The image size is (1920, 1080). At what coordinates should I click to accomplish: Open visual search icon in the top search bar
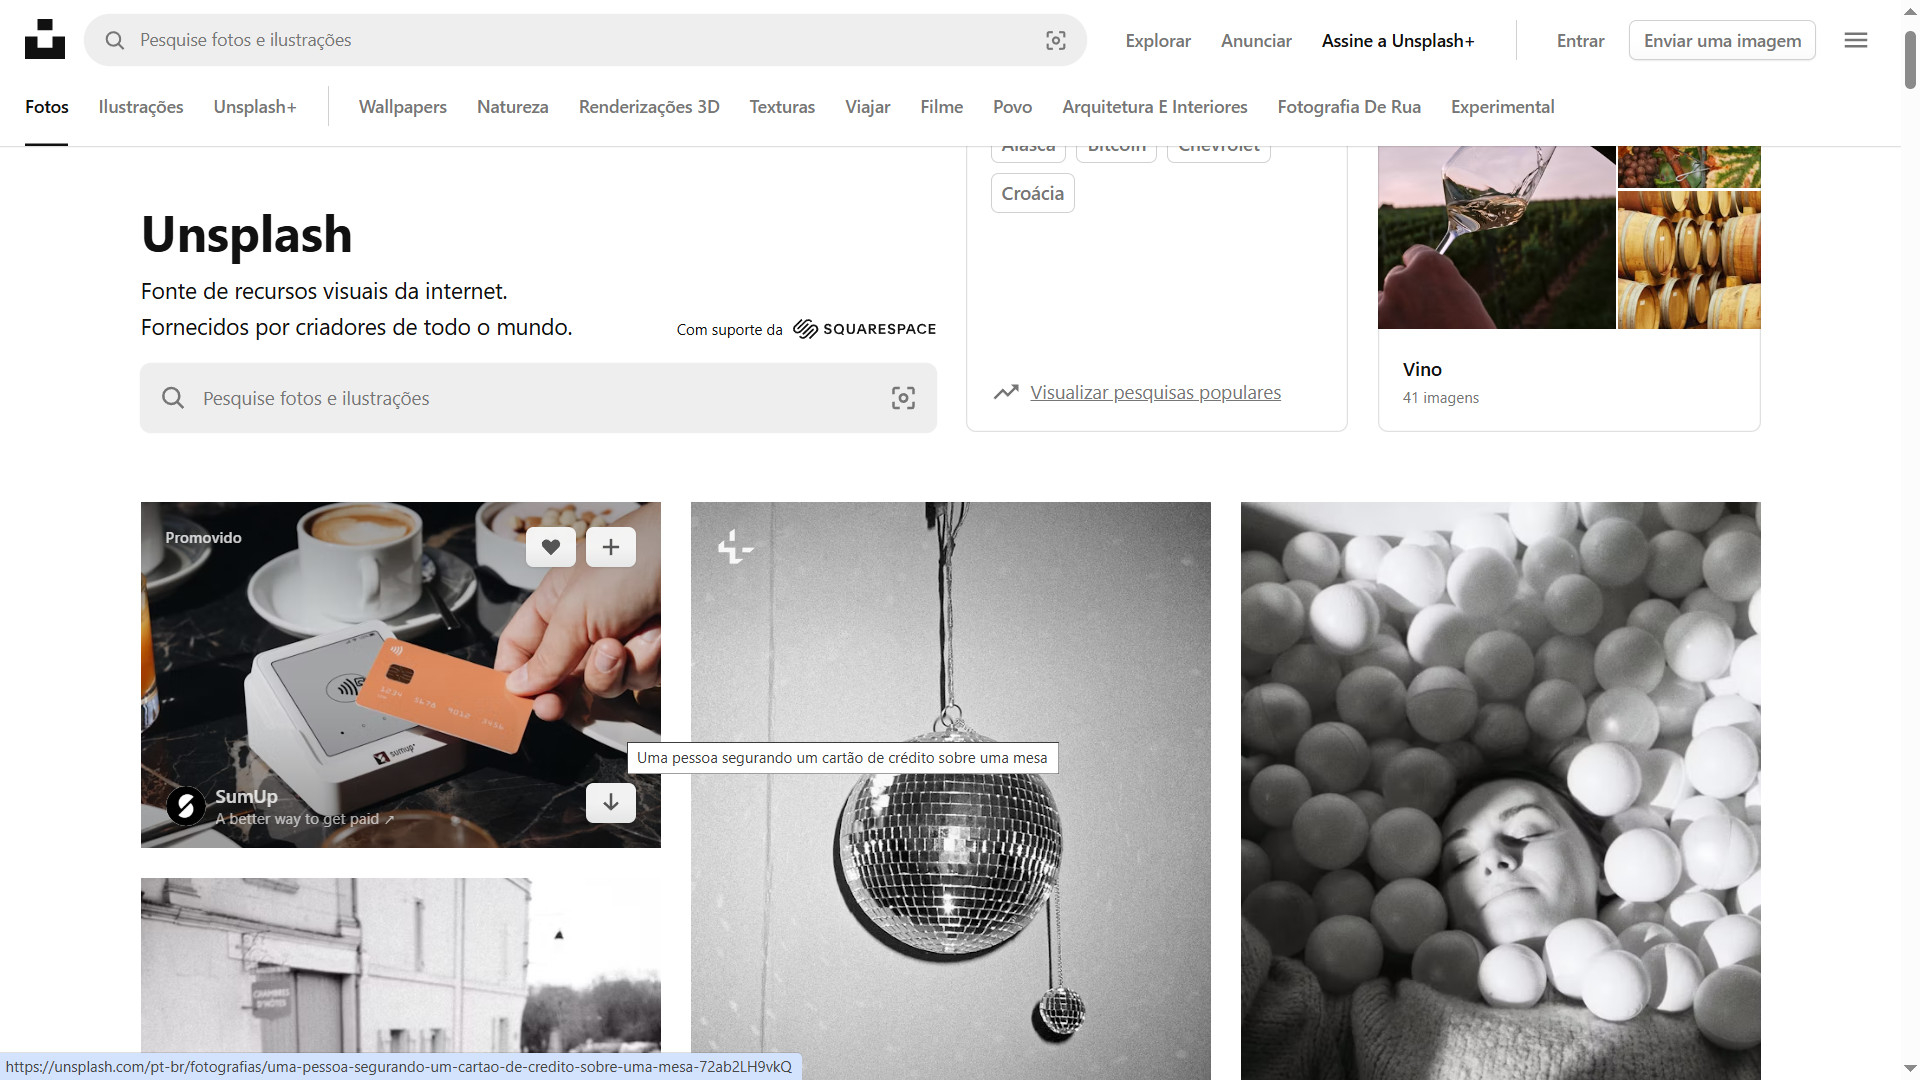click(x=1056, y=40)
